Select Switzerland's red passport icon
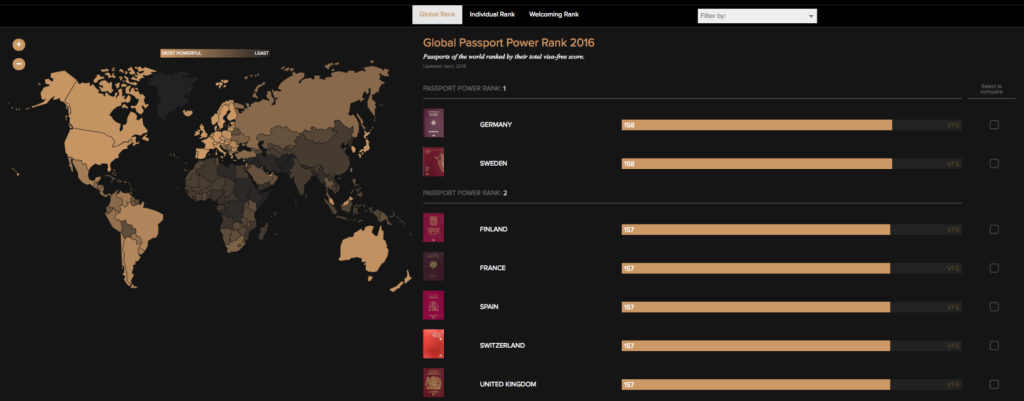The height and width of the screenshot is (401, 1024). 433,344
